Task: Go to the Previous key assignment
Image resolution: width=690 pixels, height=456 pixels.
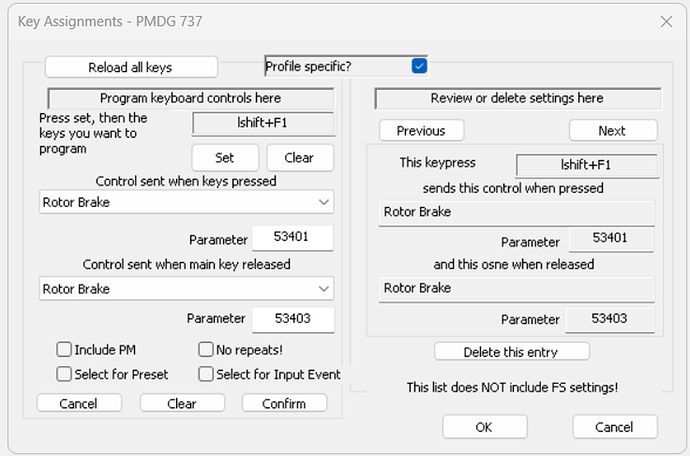Action: (x=422, y=131)
